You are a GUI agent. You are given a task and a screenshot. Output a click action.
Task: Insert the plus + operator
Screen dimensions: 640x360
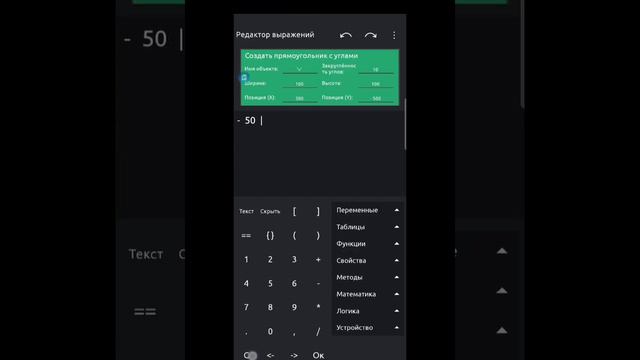318,260
